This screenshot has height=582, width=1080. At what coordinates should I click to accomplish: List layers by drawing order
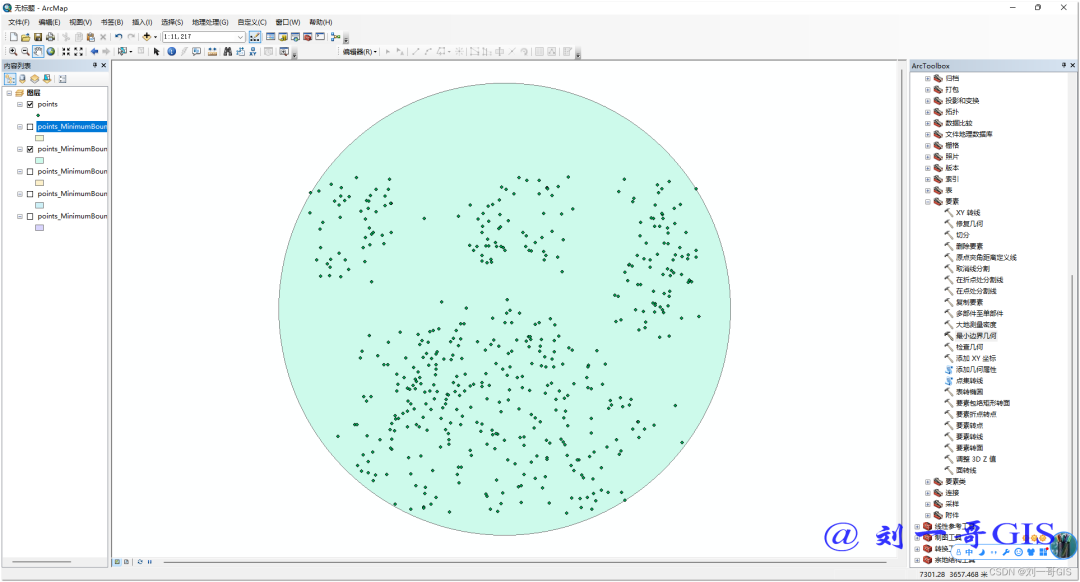tap(10, 79)
